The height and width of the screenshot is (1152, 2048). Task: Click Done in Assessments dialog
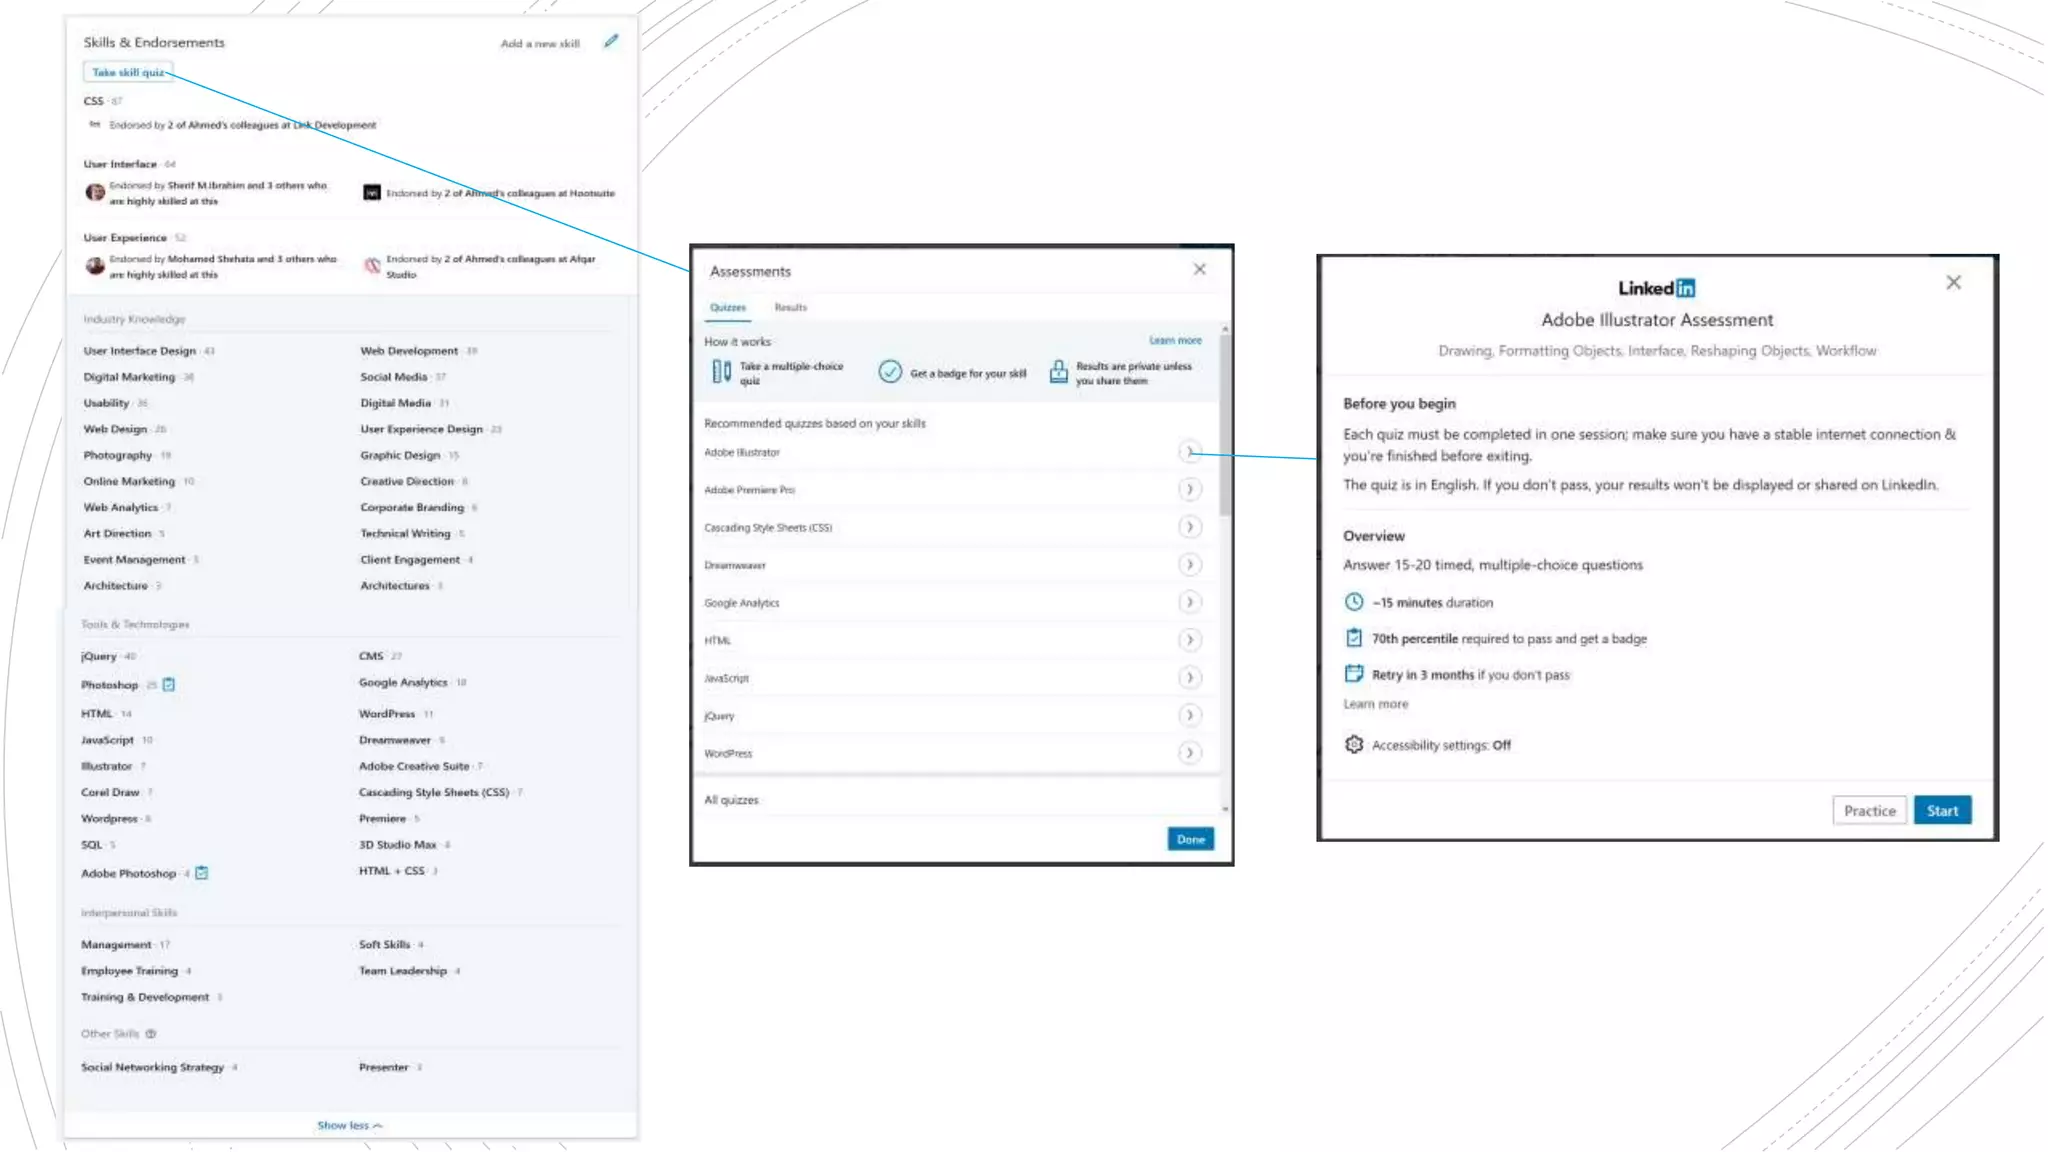click(1190, 839)
